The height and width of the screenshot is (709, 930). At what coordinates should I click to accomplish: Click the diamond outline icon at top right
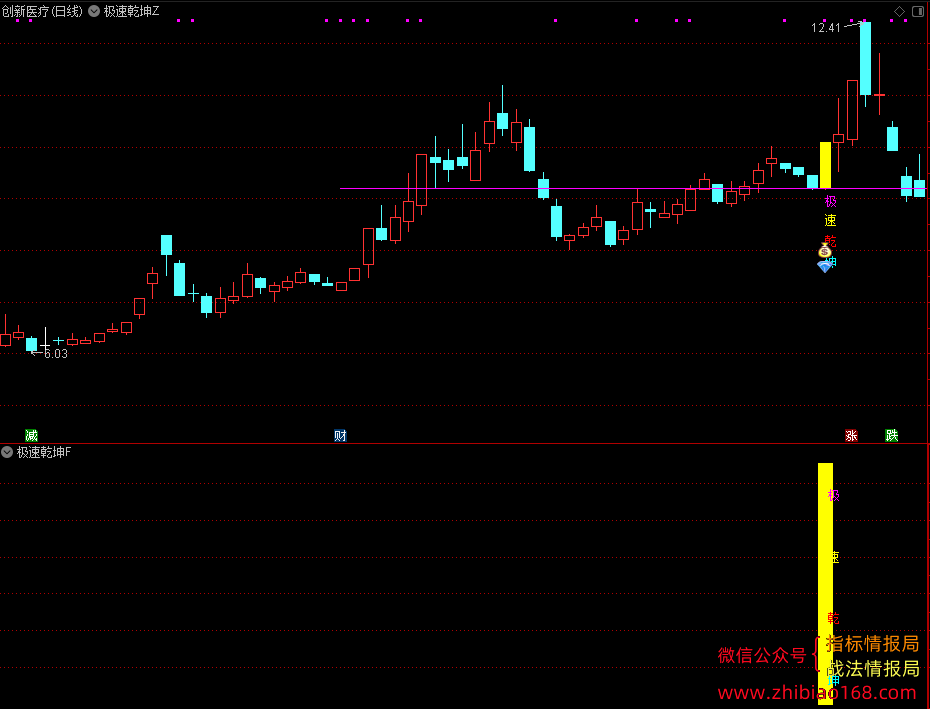899,11
